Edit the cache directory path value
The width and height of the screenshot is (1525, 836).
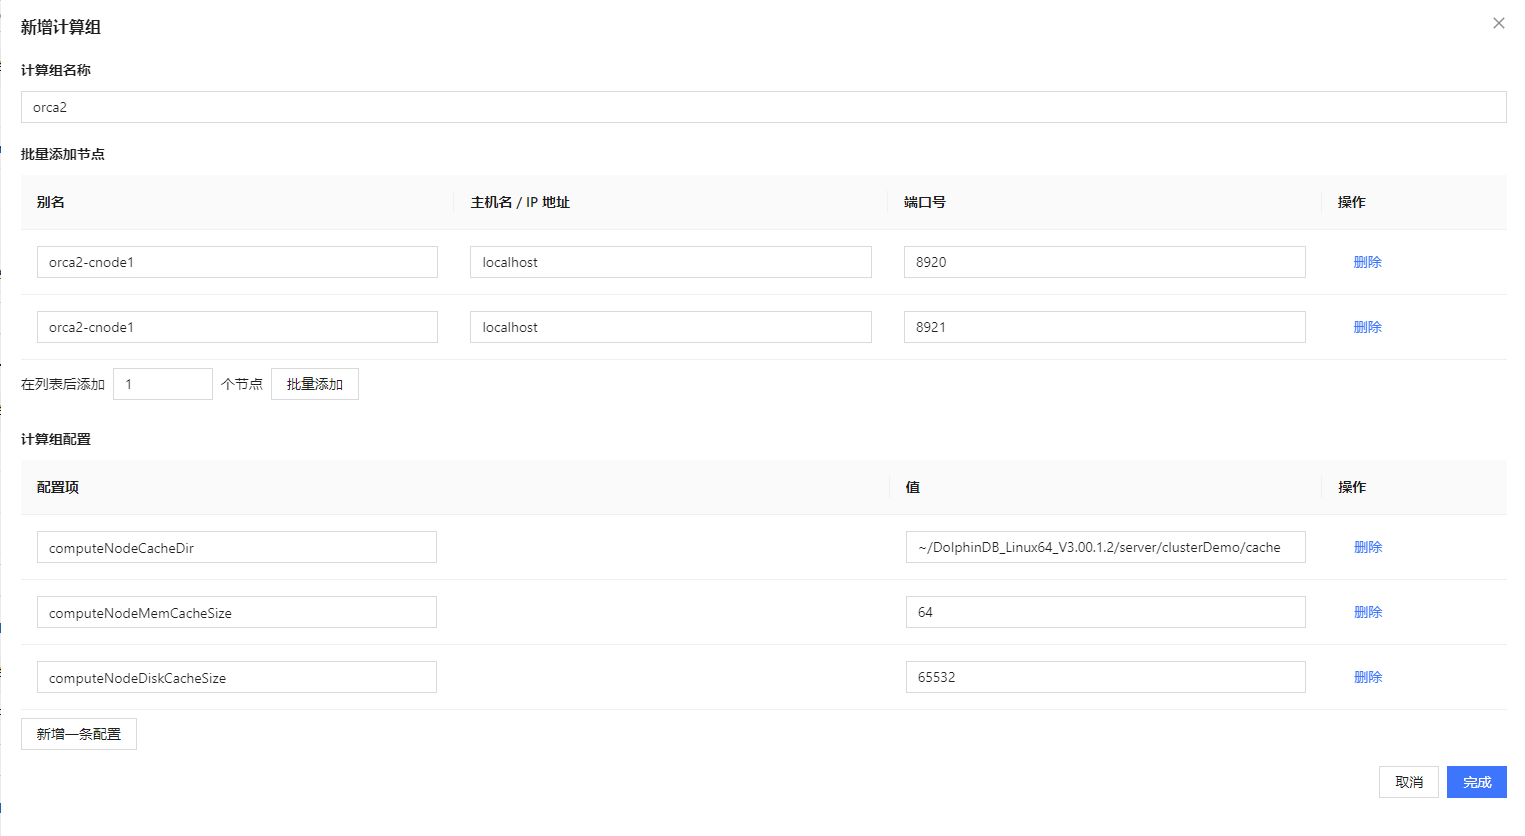coord(1105,547)
